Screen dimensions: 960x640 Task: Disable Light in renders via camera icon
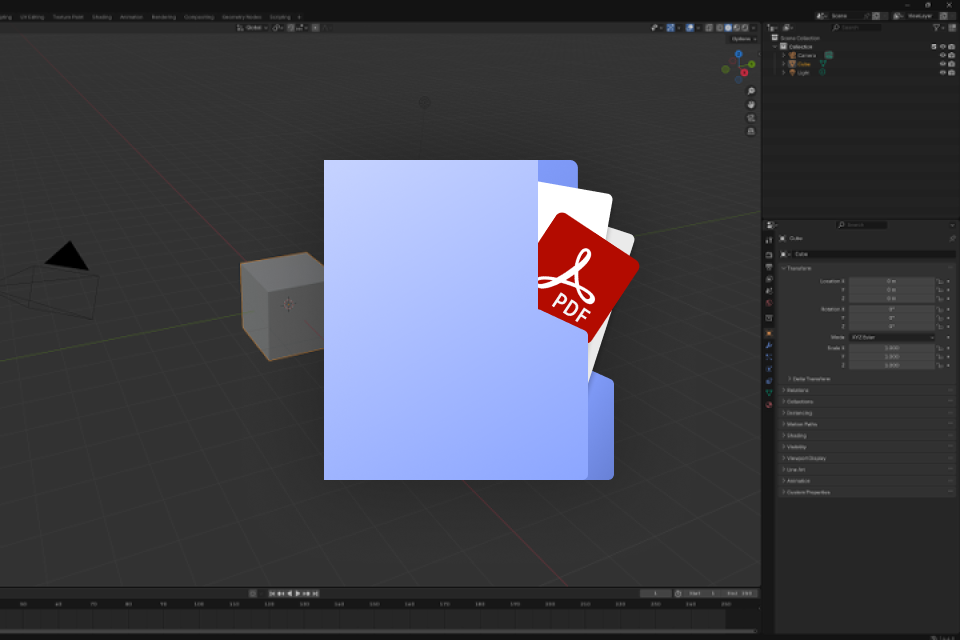(951, 72)
